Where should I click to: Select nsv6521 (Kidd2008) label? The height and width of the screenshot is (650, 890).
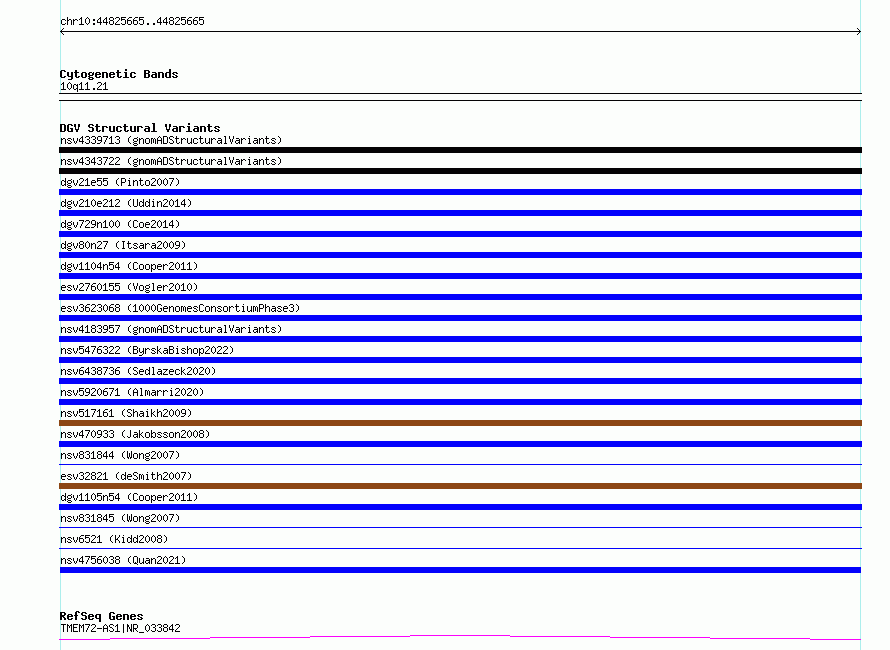tap(114, 539)
